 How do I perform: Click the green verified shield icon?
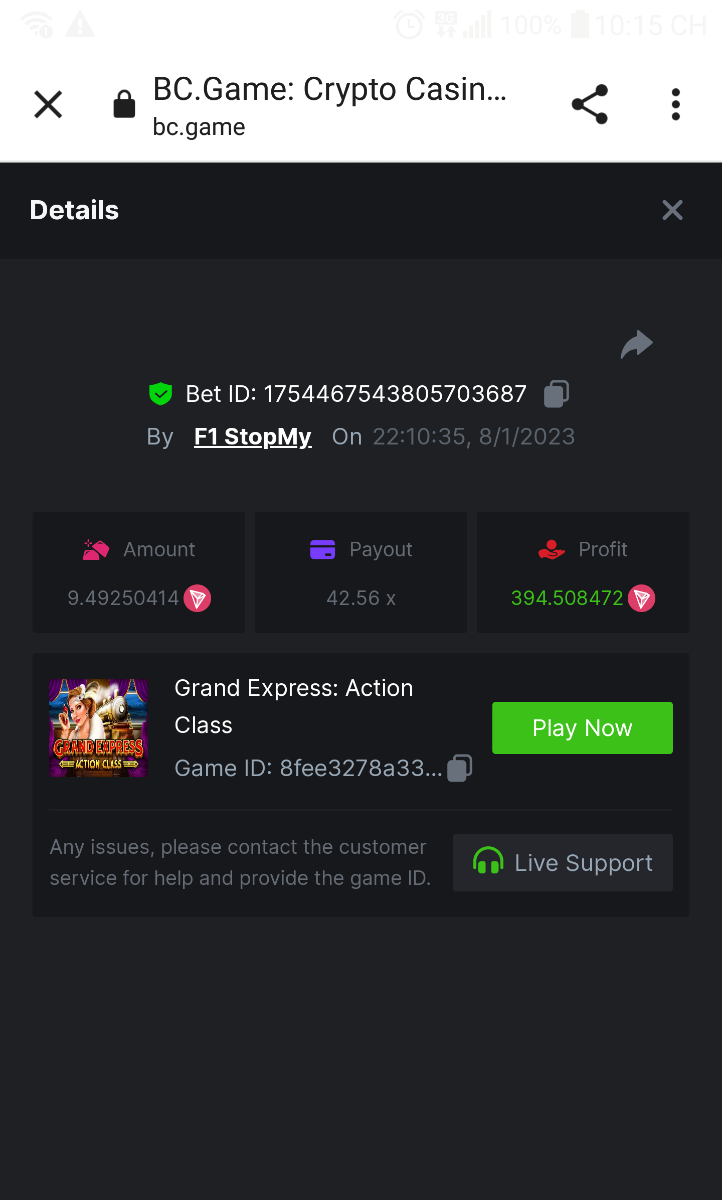tap(160, 394)
